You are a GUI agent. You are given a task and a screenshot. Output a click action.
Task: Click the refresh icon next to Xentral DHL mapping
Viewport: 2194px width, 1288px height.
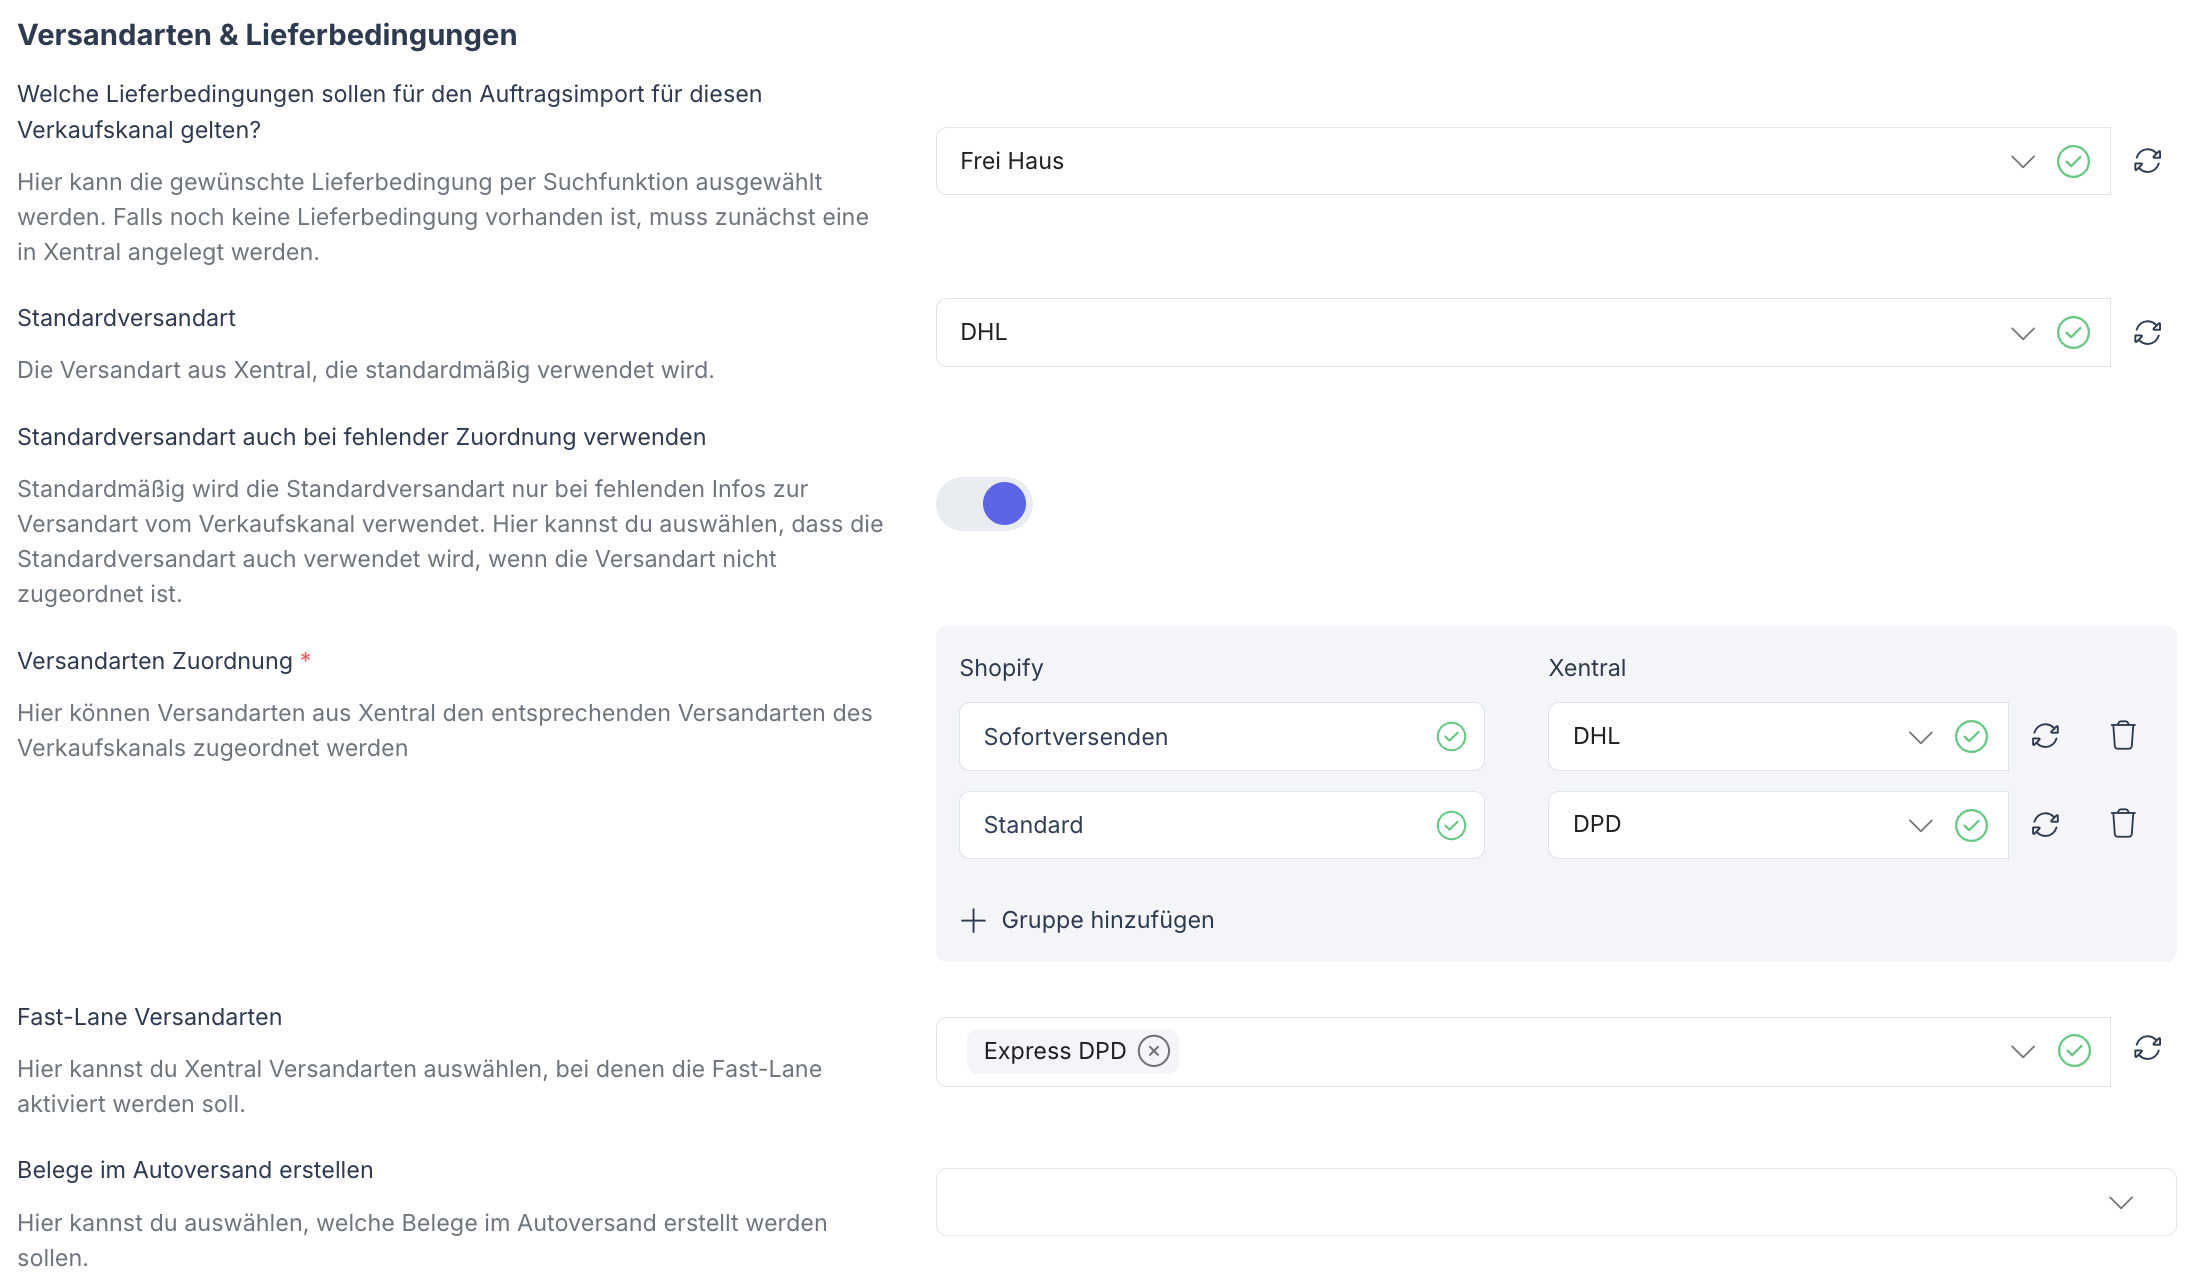[x=2045, y=736]
